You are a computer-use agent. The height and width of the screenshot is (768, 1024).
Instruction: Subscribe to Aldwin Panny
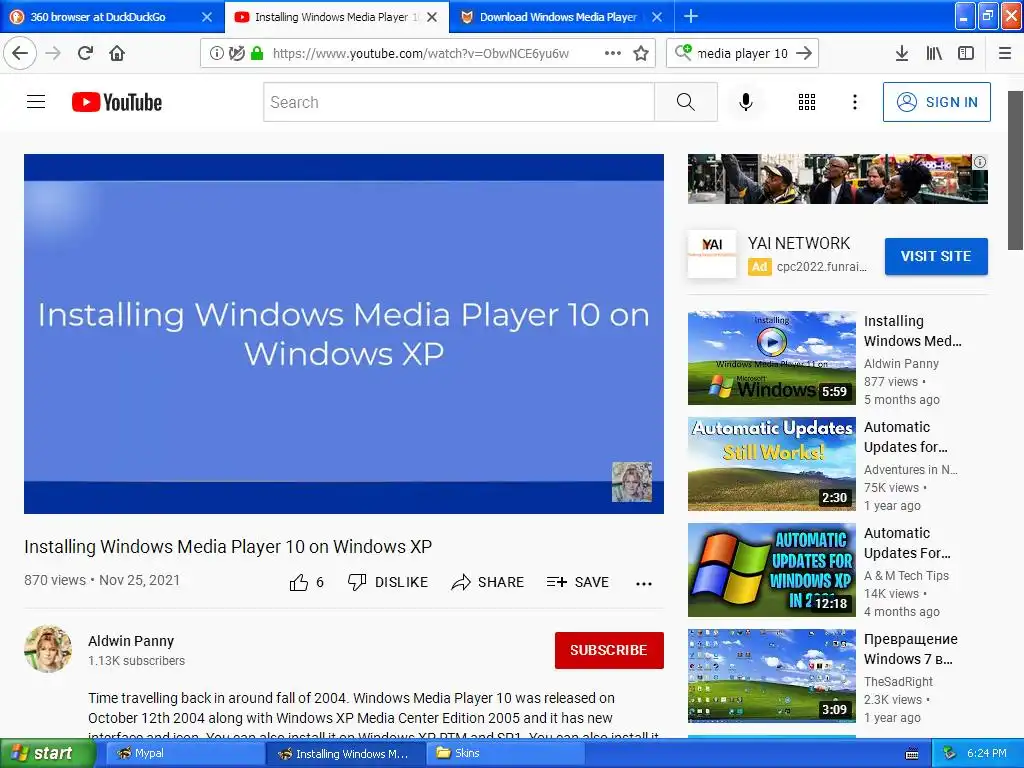click(x=609, y=650)
